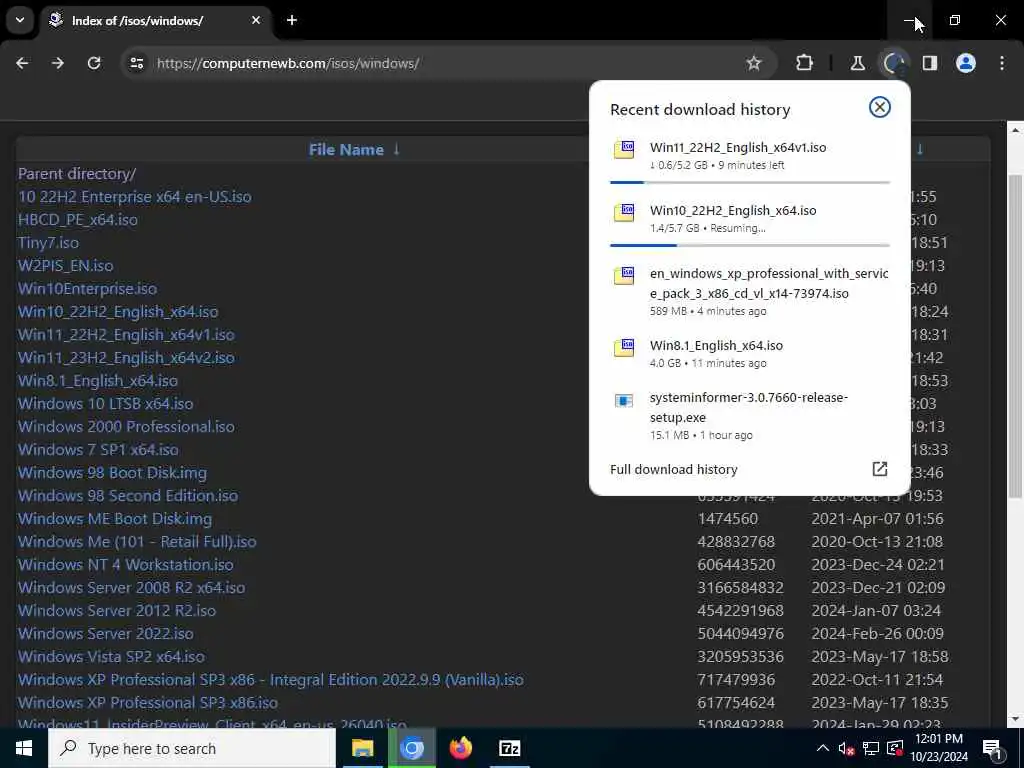Open Full download history

[x=673, y=470]
